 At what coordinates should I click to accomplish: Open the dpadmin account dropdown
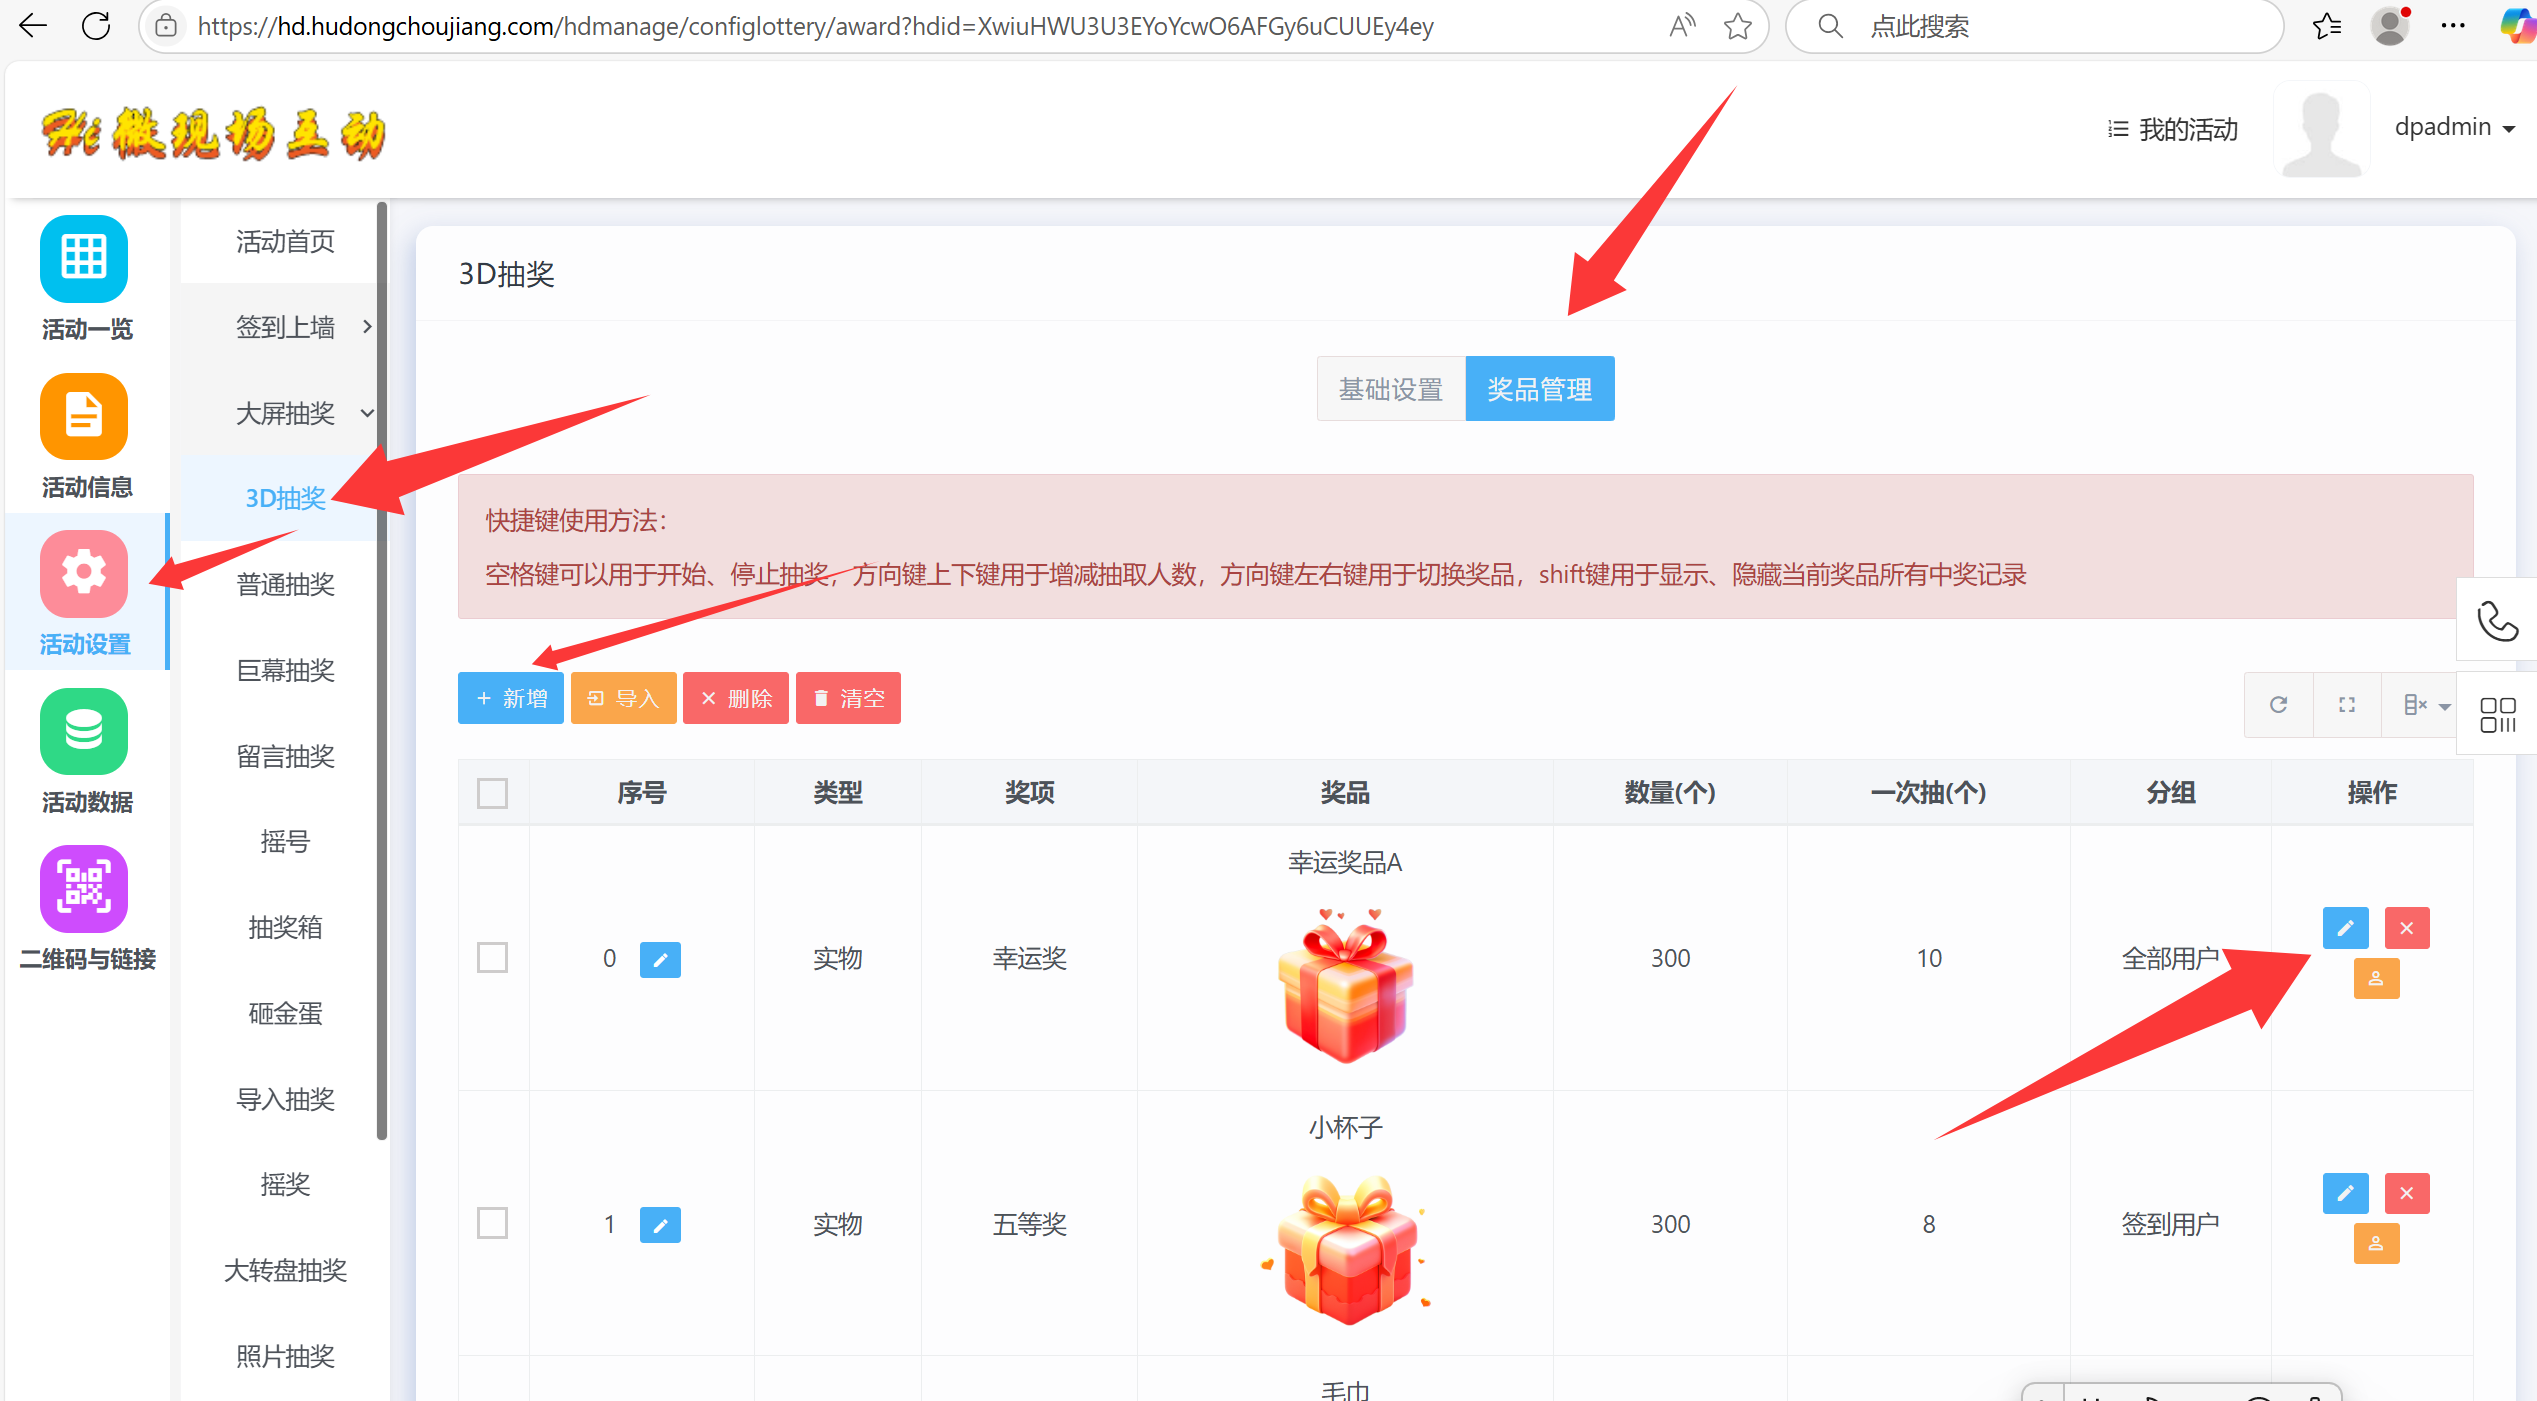pyautogui.click(x=2453, y=128)
